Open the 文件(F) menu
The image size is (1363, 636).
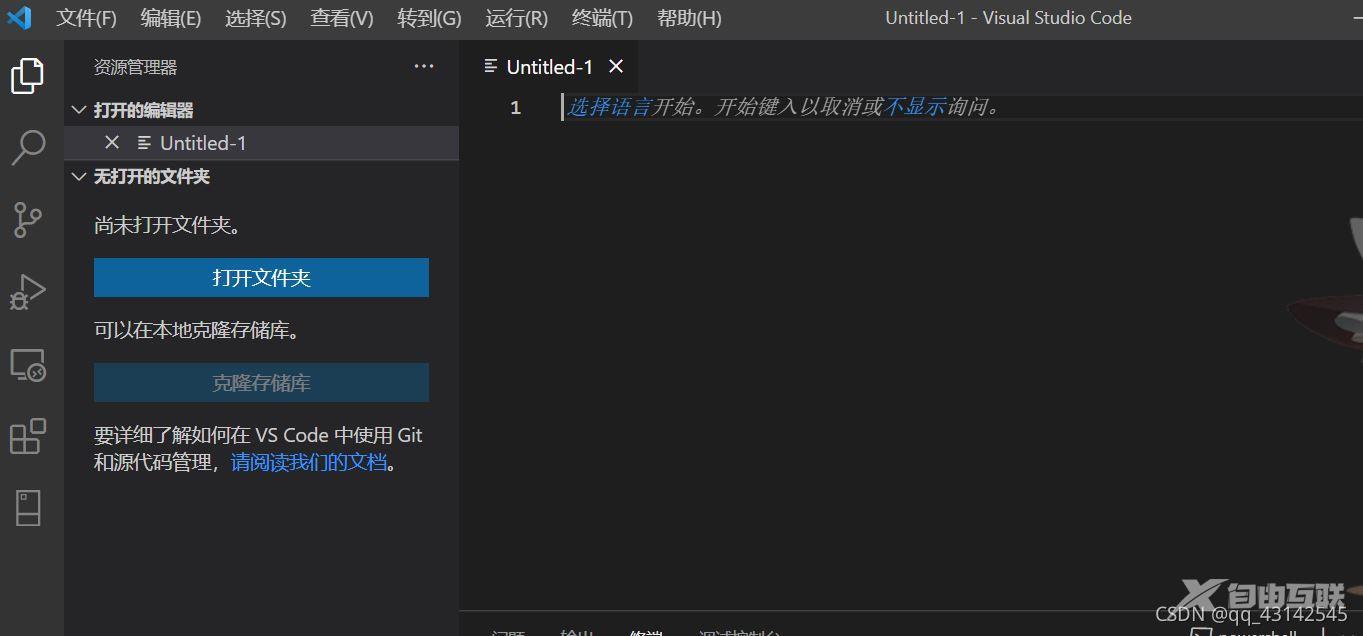86,18
